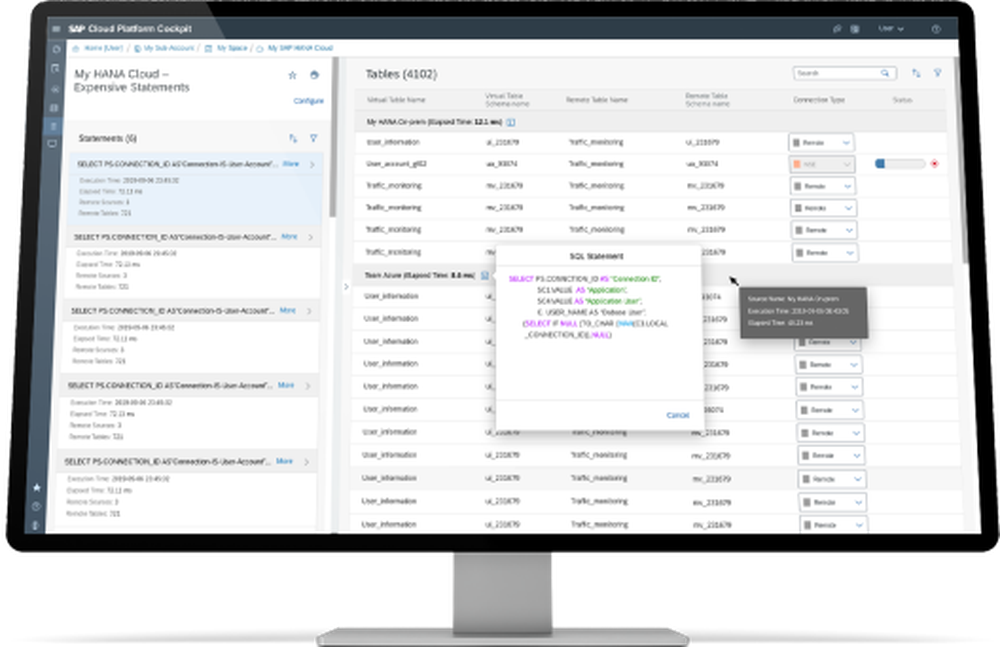
Task: Click More on the first statement
Action: [x=291, y=164]
